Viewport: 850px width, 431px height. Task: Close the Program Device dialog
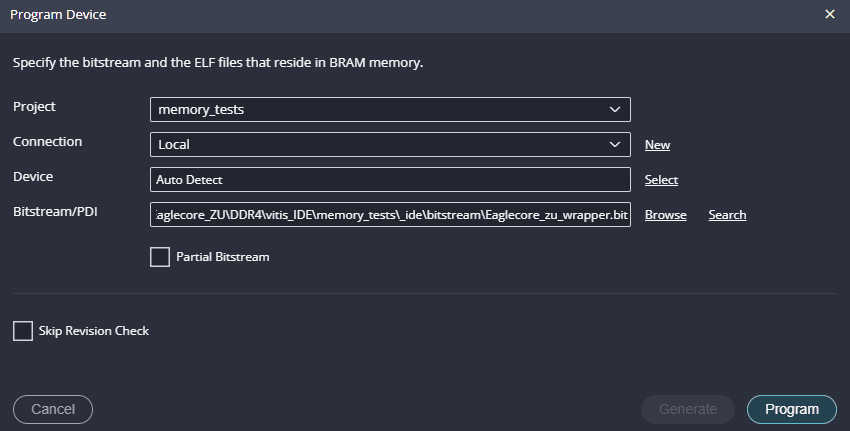(x=829, y=15)
